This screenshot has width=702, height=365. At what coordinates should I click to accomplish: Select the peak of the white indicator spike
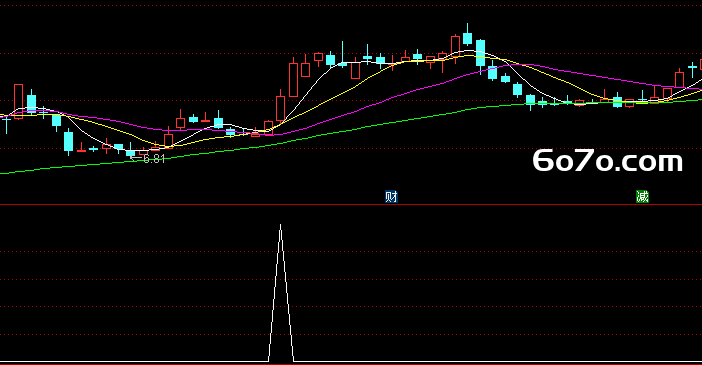tap(281, 225)
